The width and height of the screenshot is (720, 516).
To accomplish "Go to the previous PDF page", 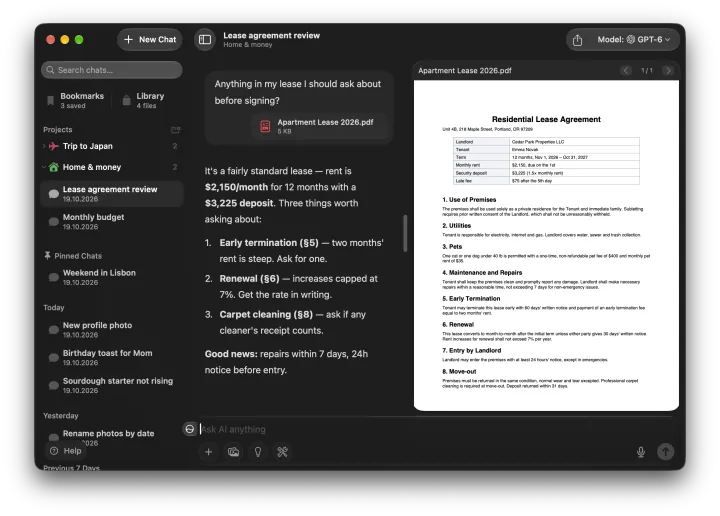I will click(x=625, y=70).
